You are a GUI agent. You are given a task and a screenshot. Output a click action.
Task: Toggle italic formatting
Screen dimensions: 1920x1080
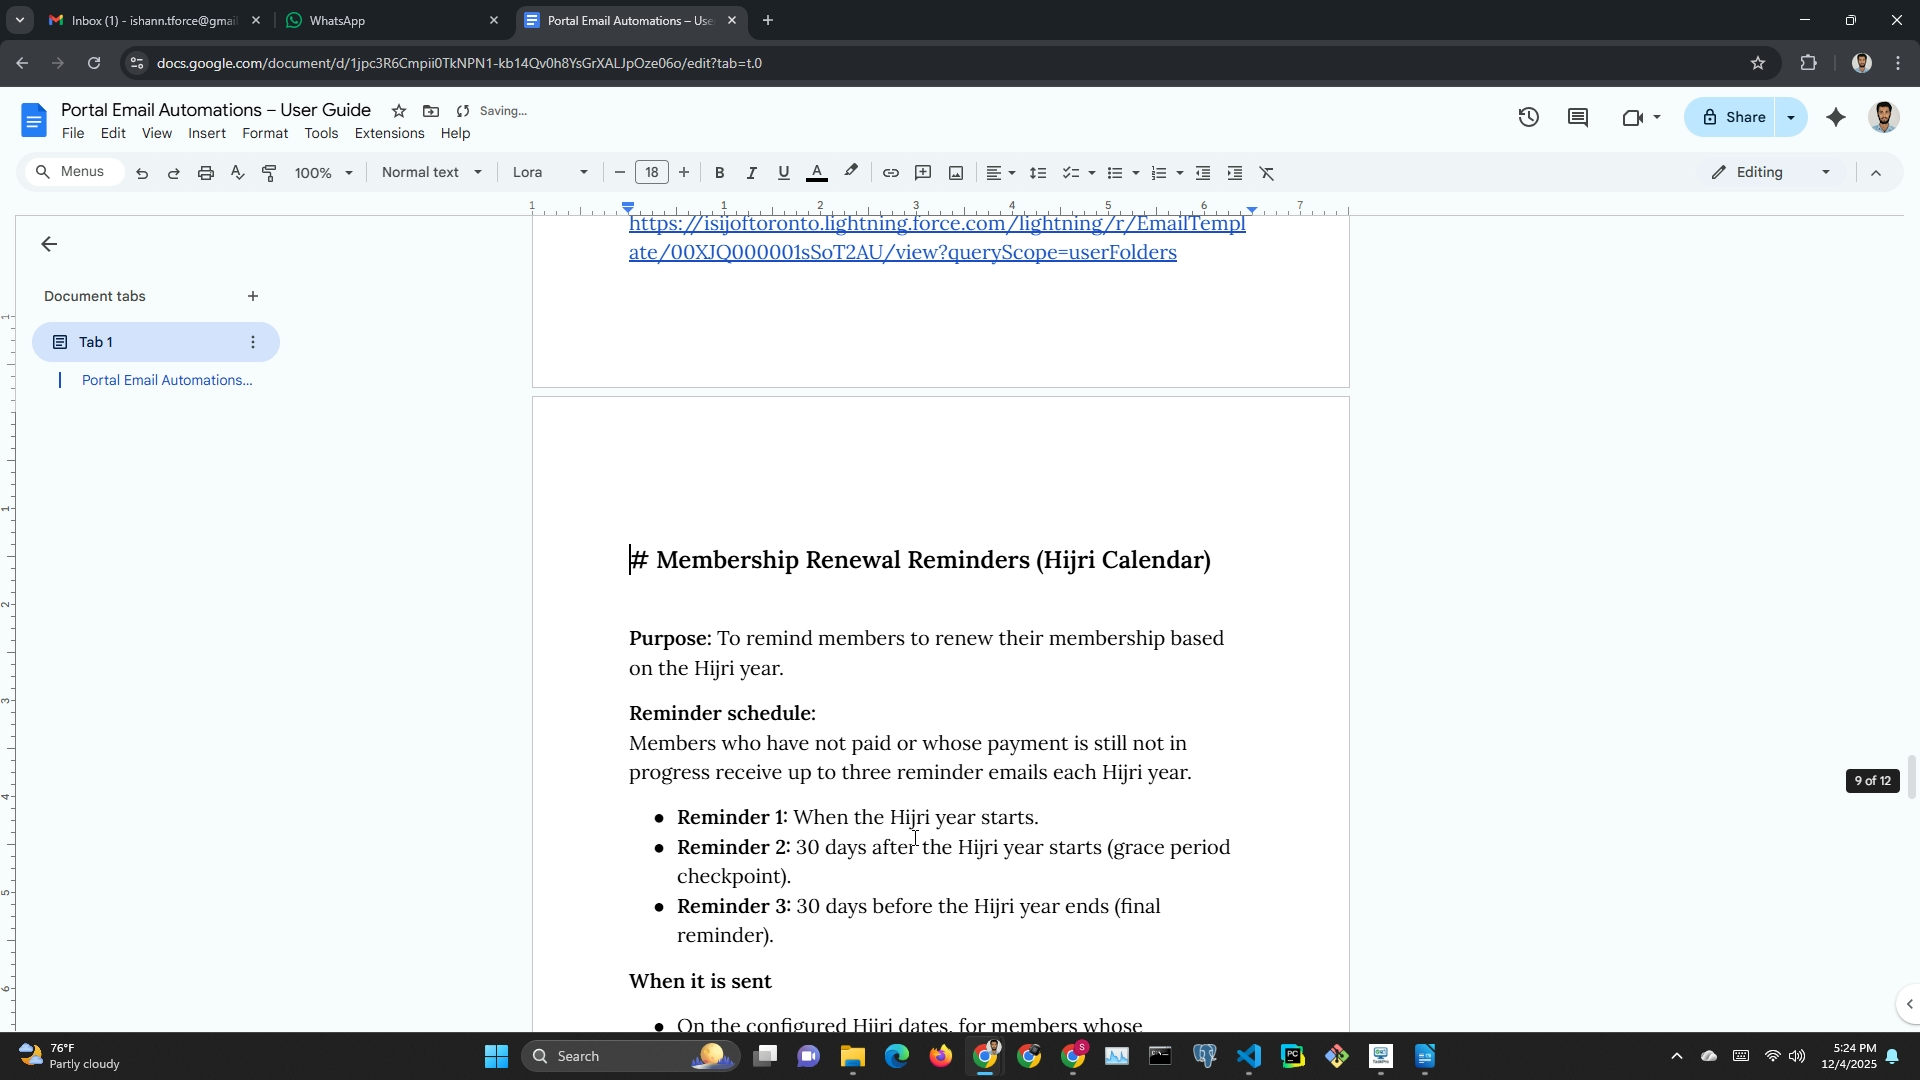pos(751,173)
